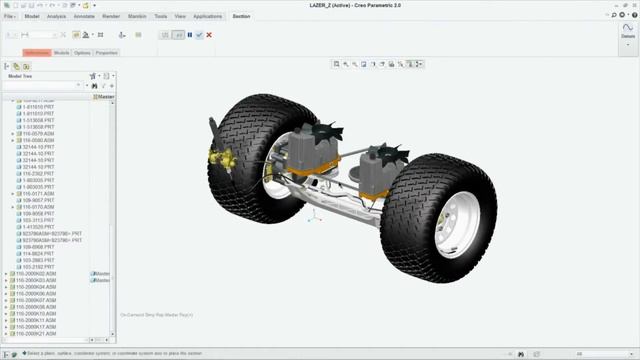The width and height of the screenshot is (640, 360).
Task: Click the hatching pattern icon
Action: click(100, 35)
